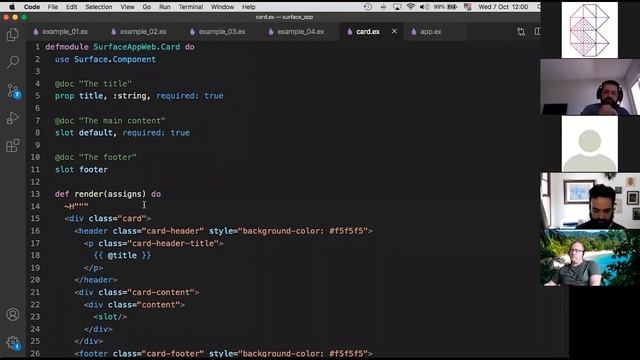Click the green zoom window button

pos(24,17)
